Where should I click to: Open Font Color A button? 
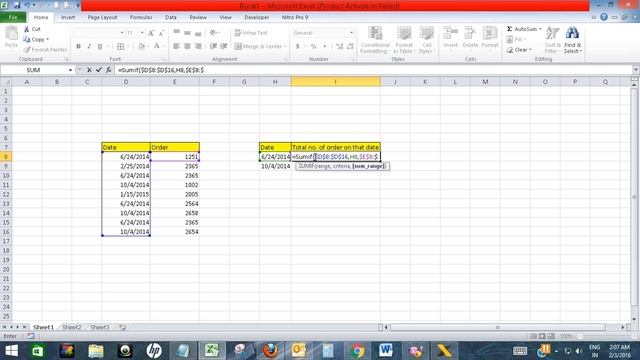(157, 47)
